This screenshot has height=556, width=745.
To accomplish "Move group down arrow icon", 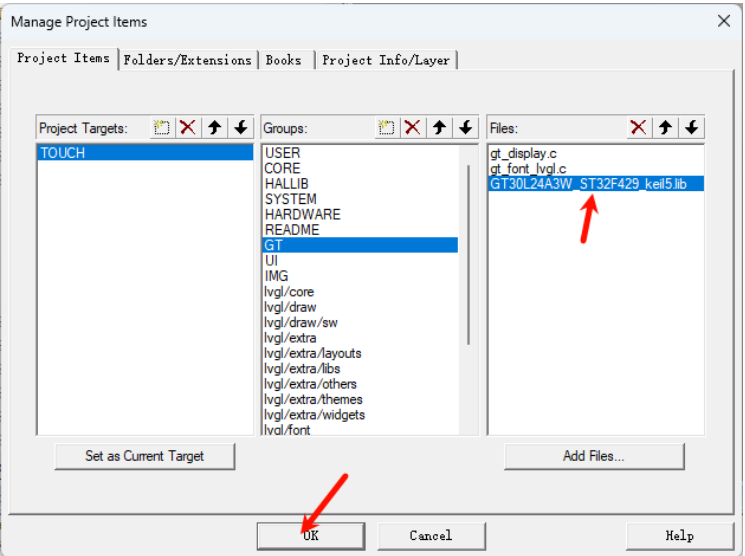I will click(x=466, y=127).
